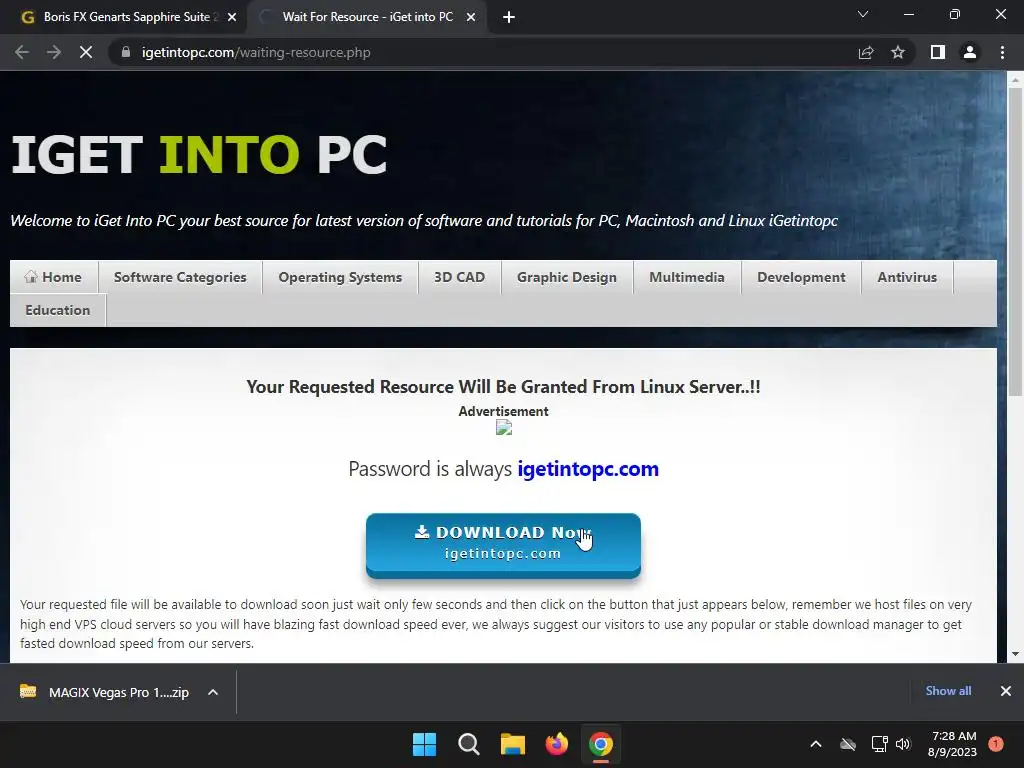Click the DOWNLOAD Now button
This screenshot has height=768, width=1024.
coord(503,545)
